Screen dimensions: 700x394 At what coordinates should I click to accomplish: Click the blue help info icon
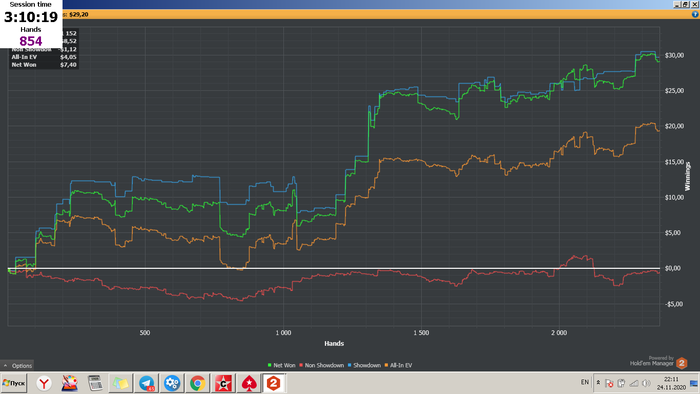click(x=695, y=14)
